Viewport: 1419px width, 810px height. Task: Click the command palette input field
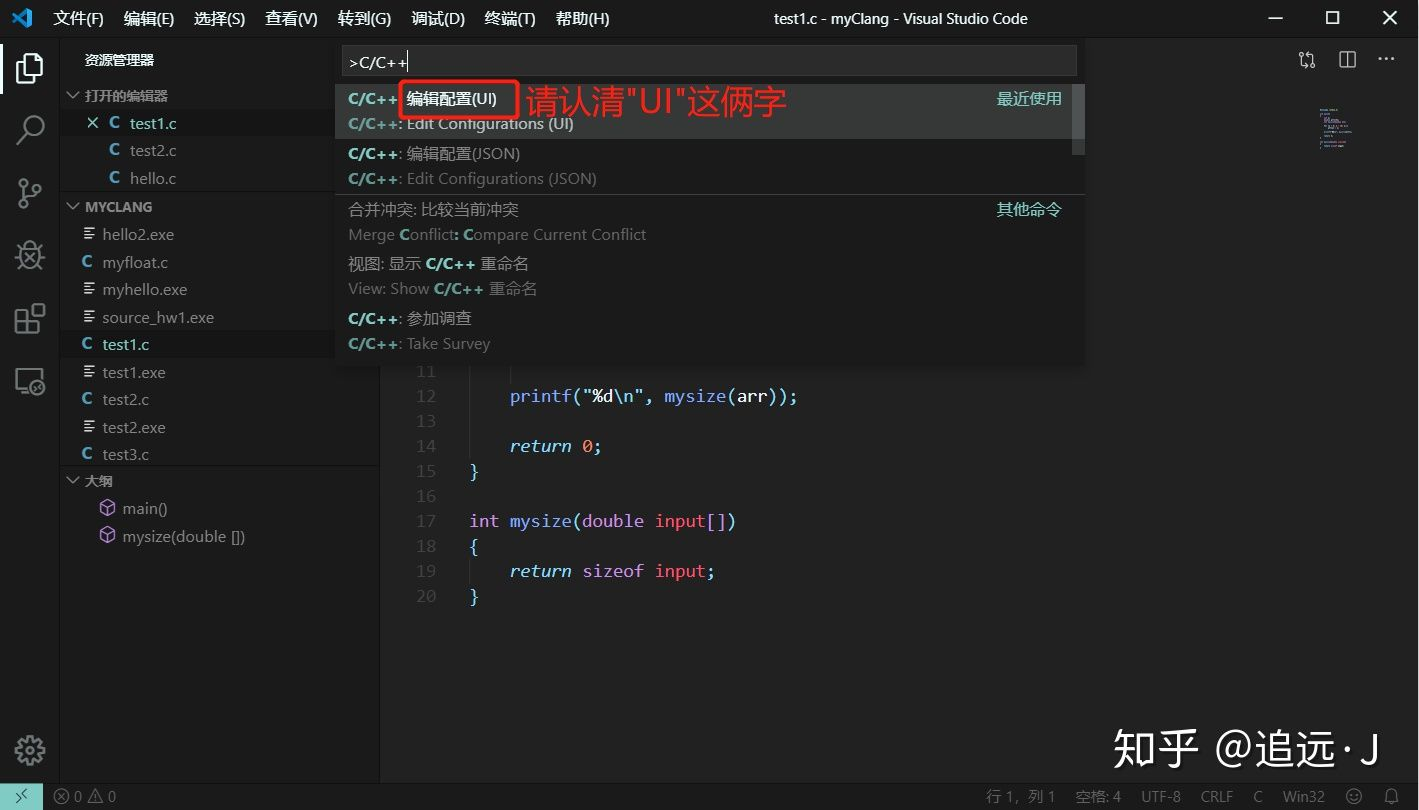709,62
